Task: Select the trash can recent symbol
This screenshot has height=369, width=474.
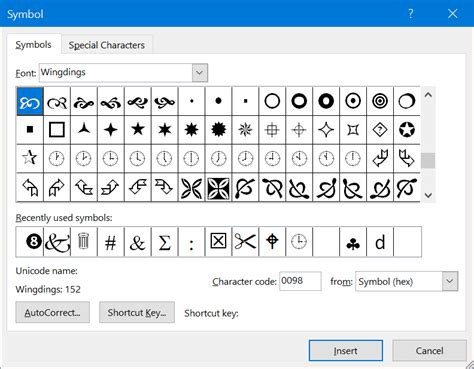Action: pos(84,241)
